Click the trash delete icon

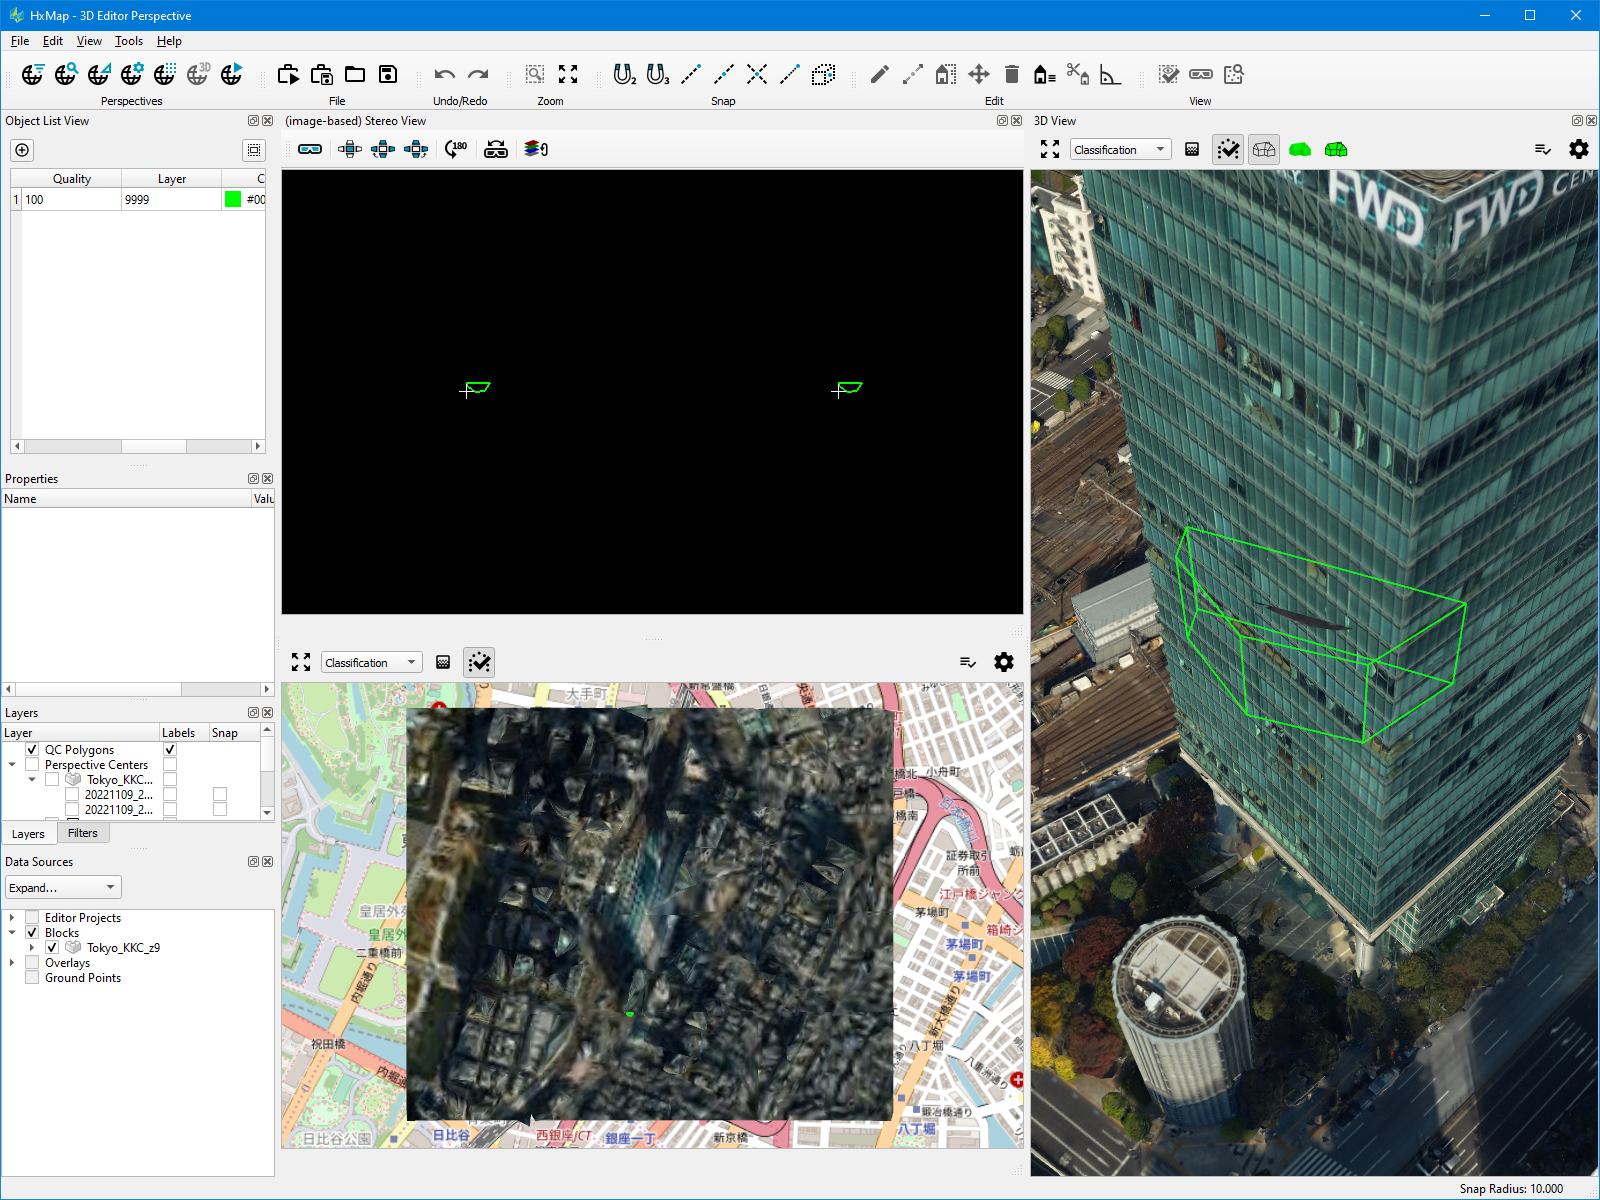[1011, 75]
